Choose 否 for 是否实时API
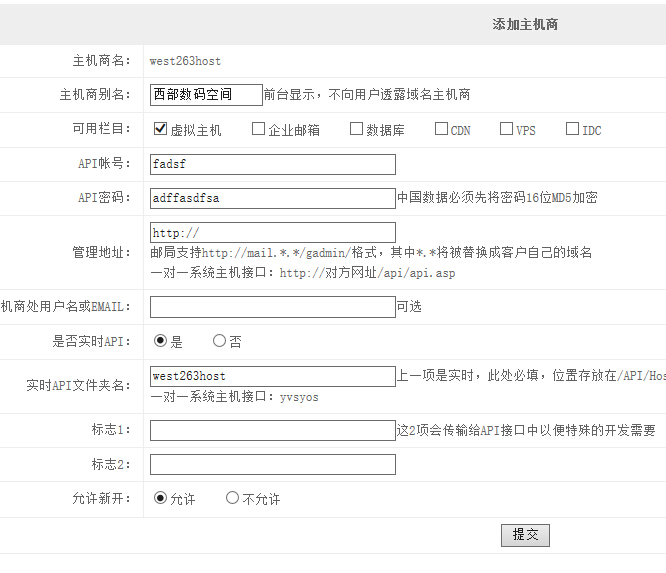Screen dimensions: 666x573 219,341
